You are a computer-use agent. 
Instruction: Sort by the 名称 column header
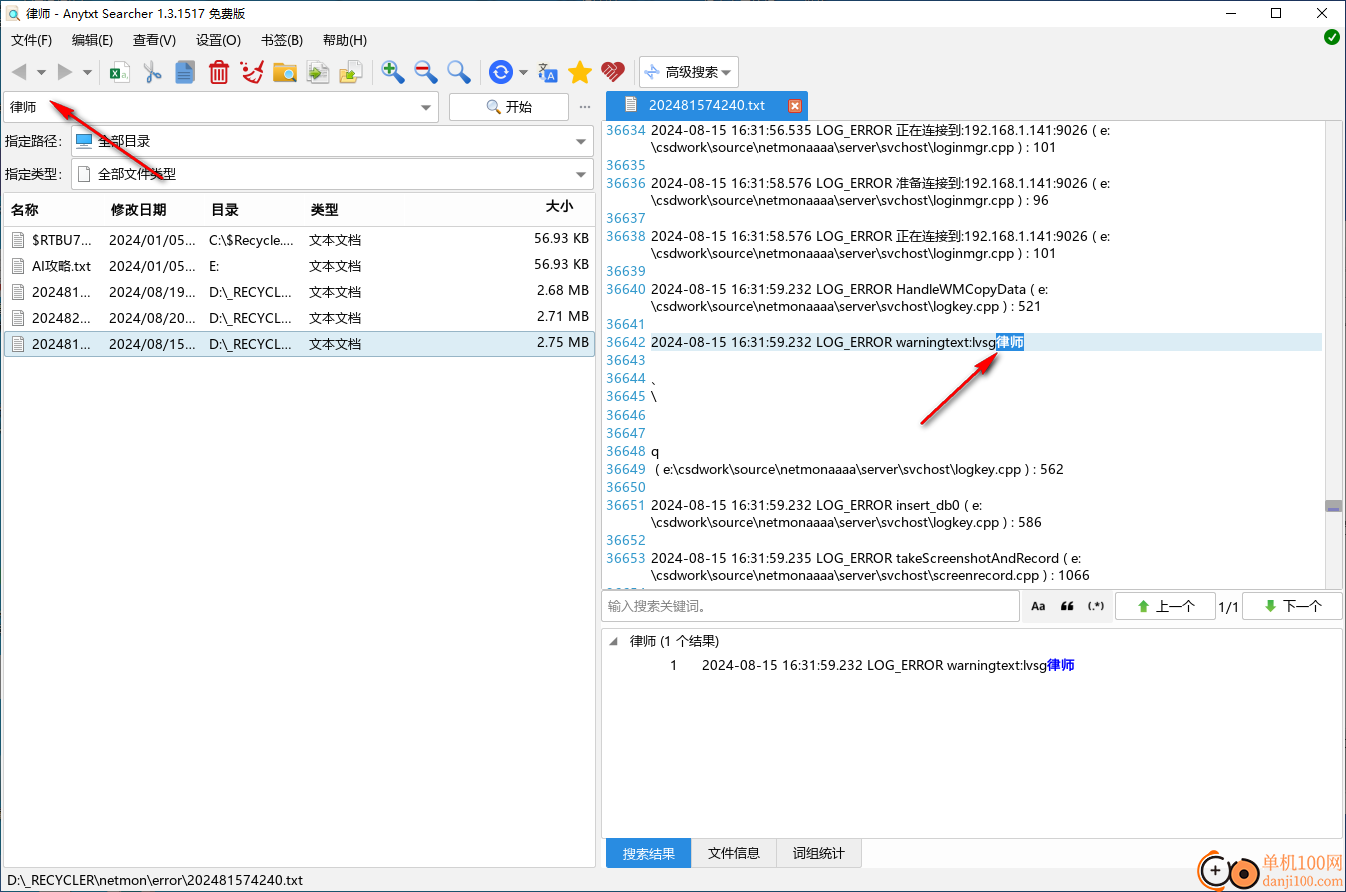coord(54,209)
